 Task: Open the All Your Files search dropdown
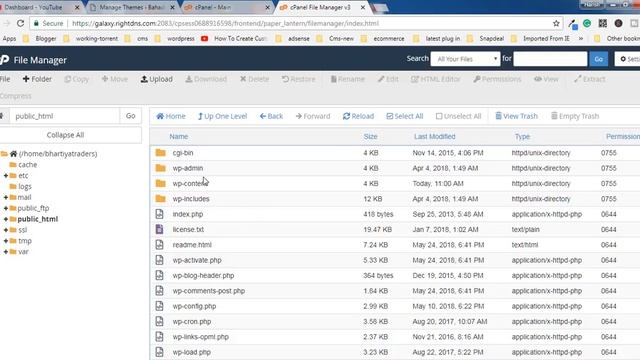(465, 59)
